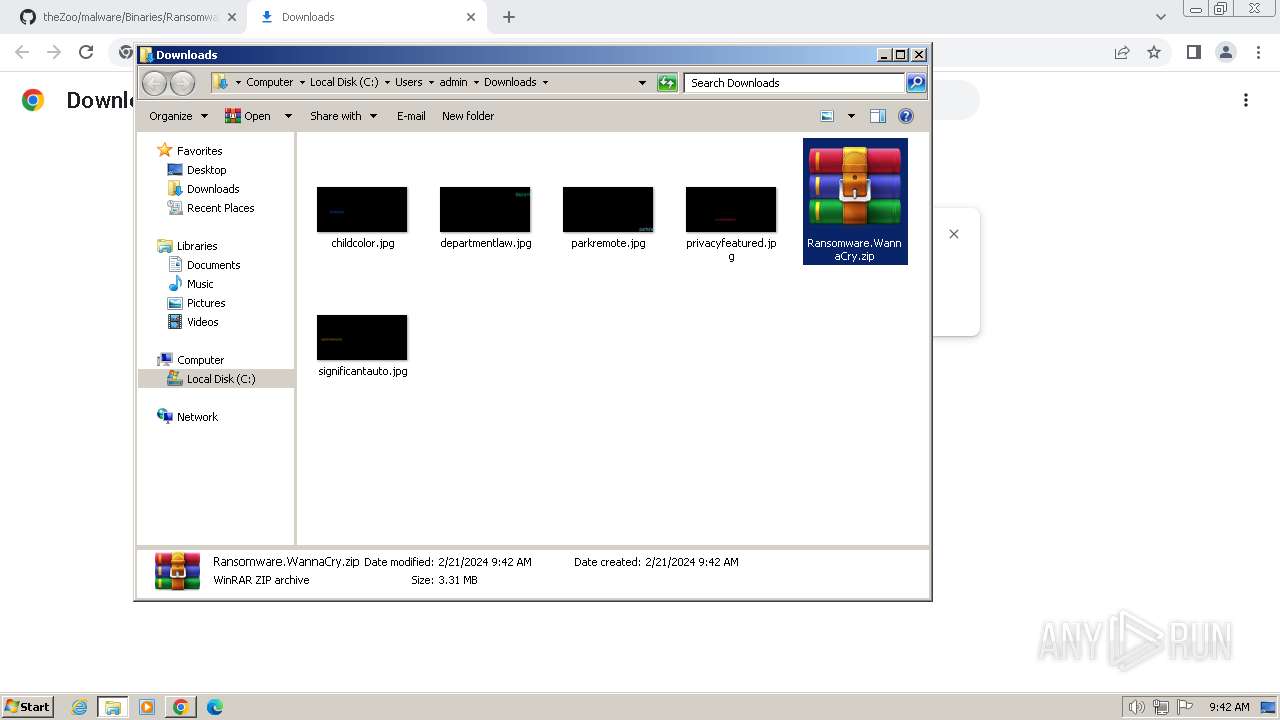Image resolution: width=1280 pixels, height=720 pixels.
Task: Open Chrome tab search chevron
Action: (x=1160, y=17)
